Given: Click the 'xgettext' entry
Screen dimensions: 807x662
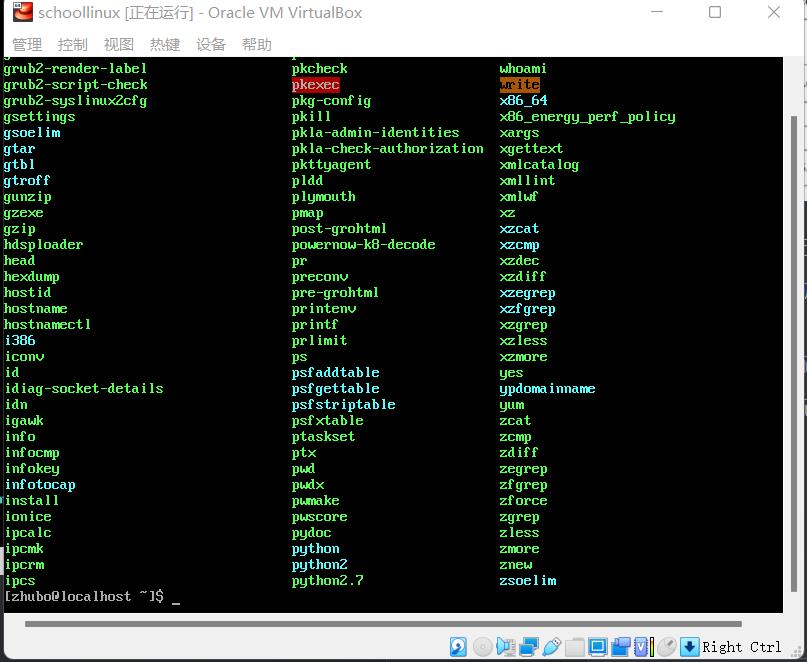Looking at the screenshot, I should point(531,149).
